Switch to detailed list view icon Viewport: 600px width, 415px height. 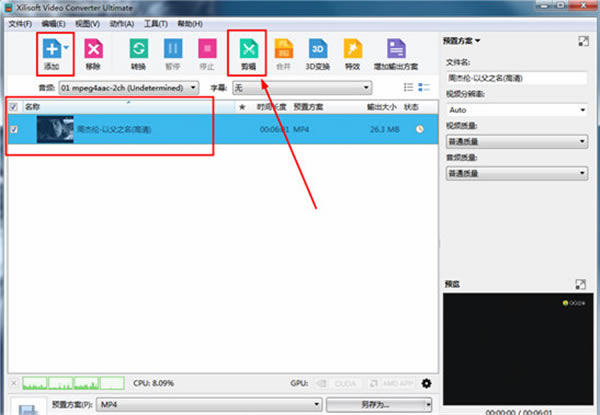point(424,87)
